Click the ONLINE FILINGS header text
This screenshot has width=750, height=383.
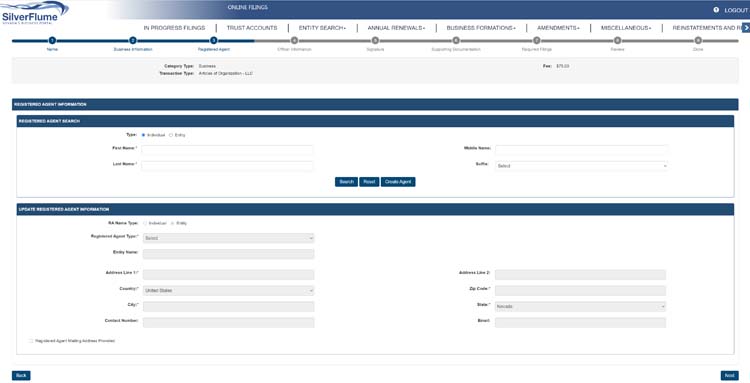[248, 7]
